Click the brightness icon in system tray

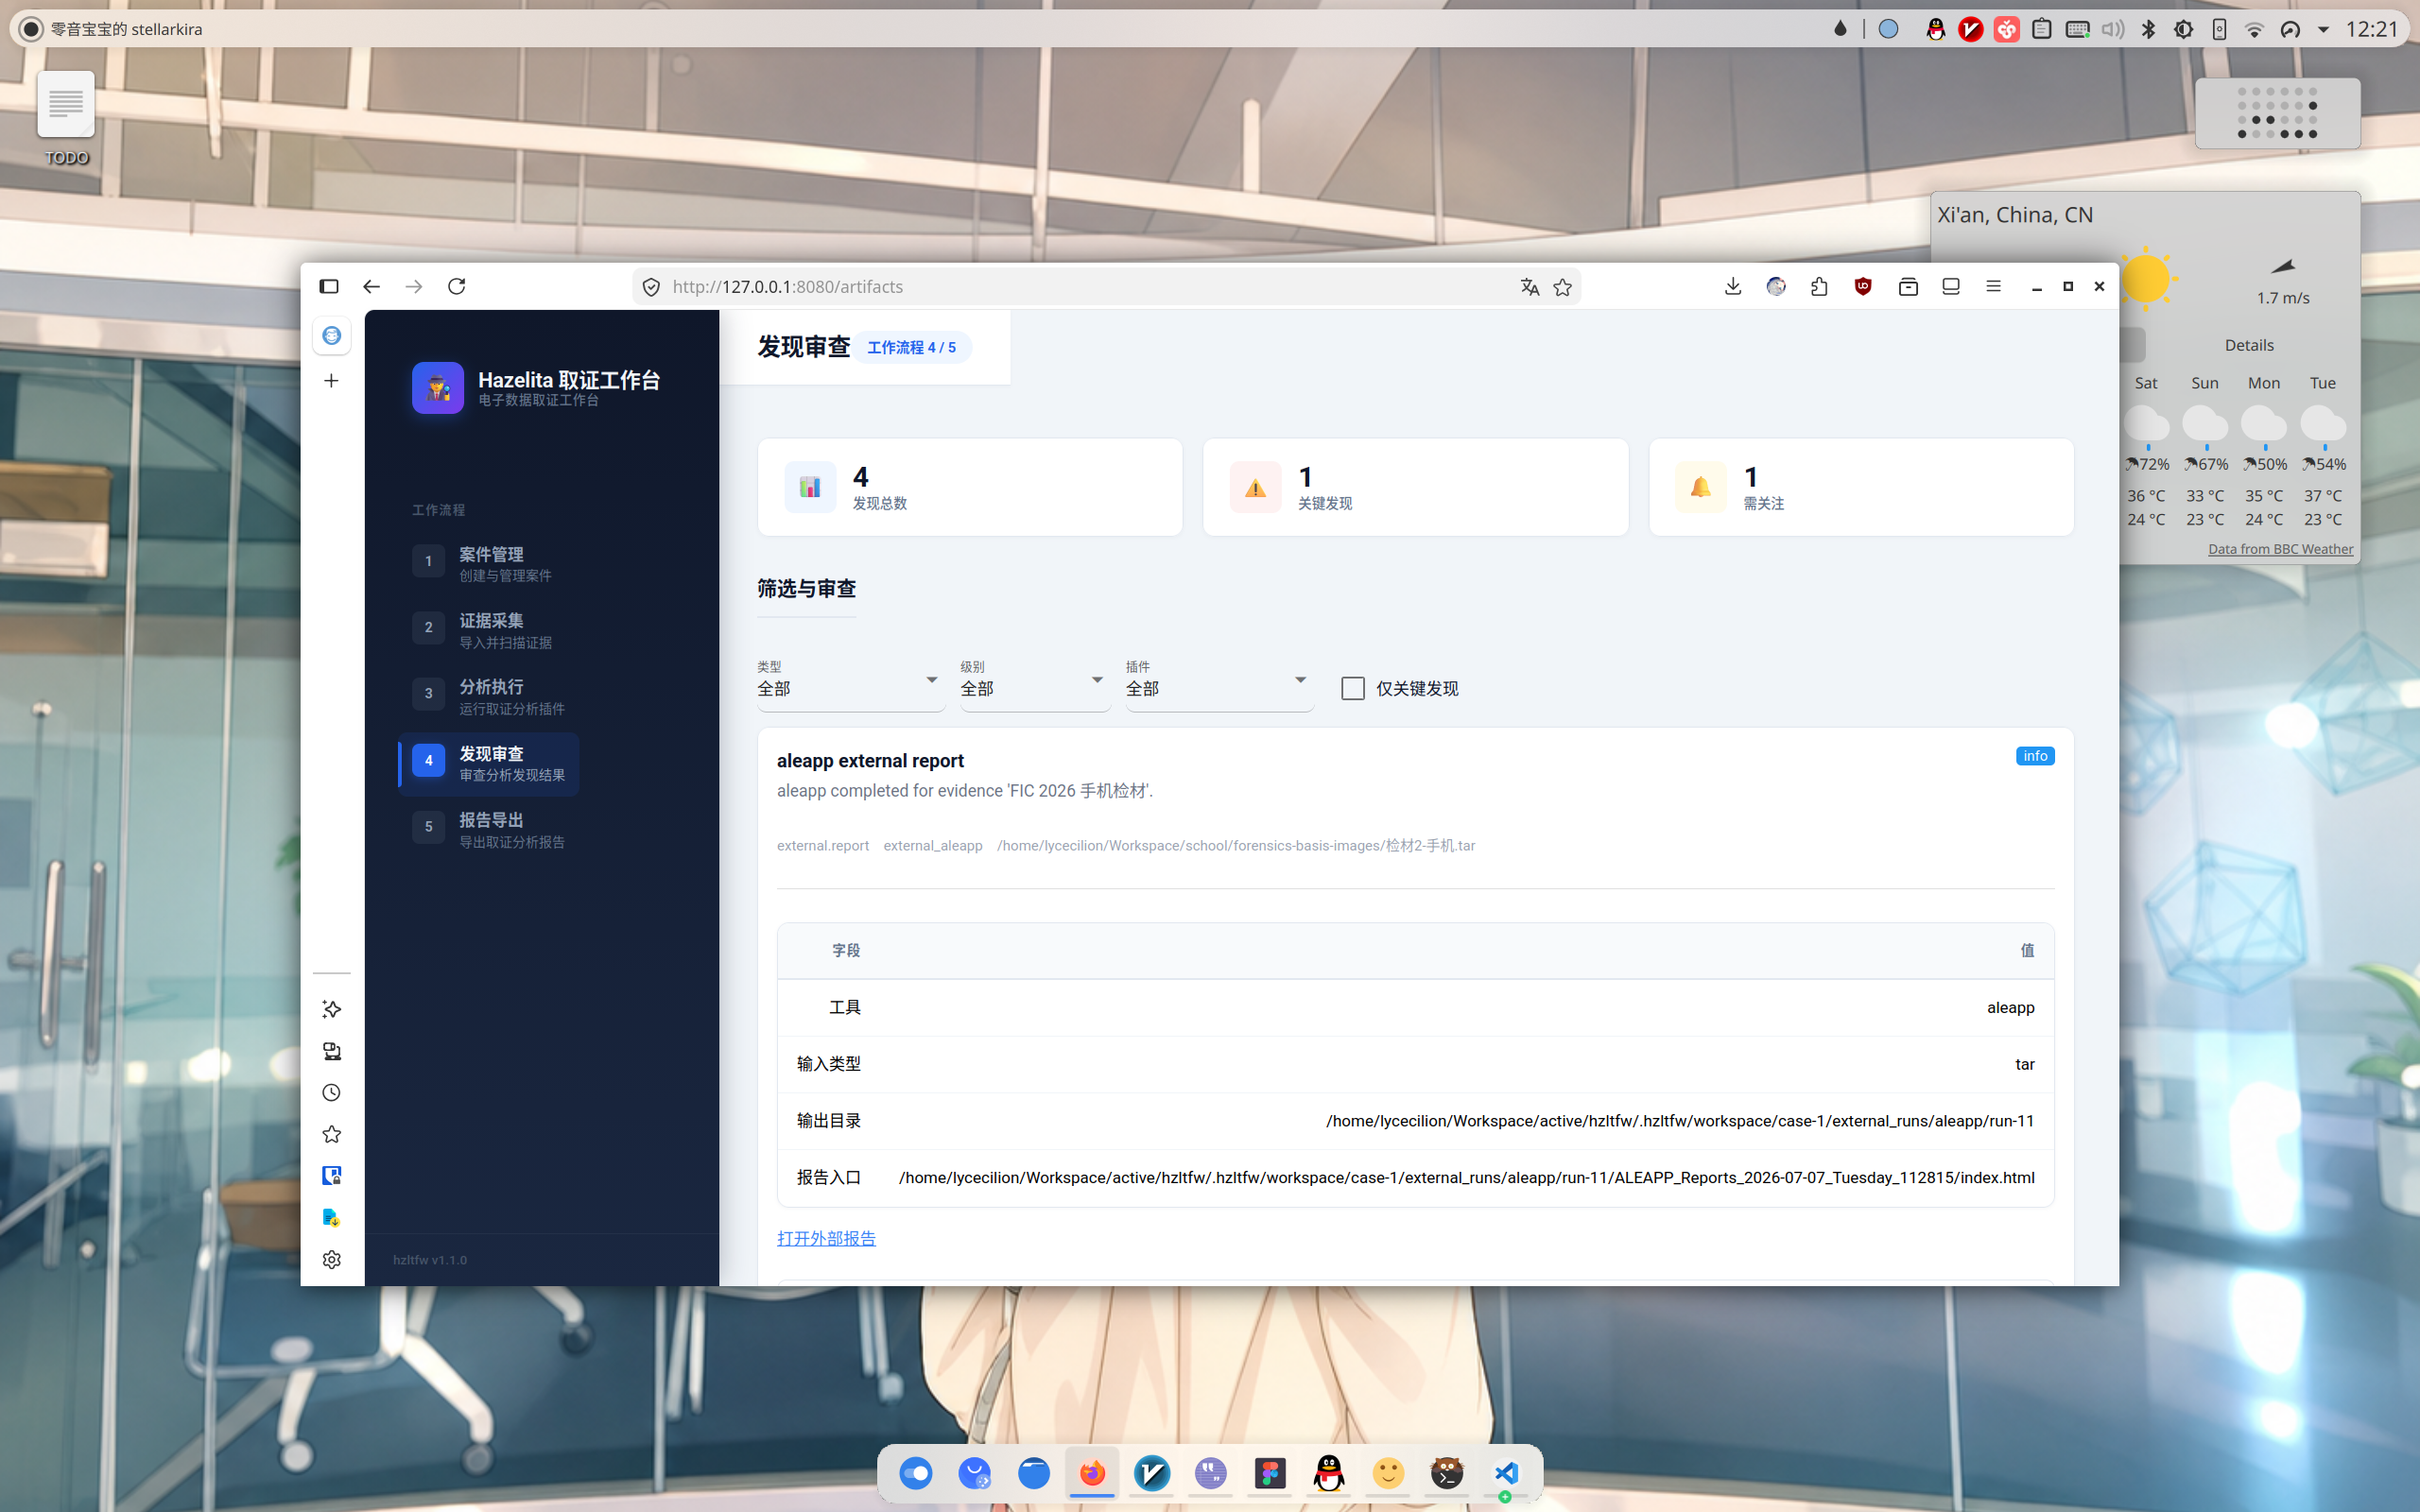coord(2184,29)
